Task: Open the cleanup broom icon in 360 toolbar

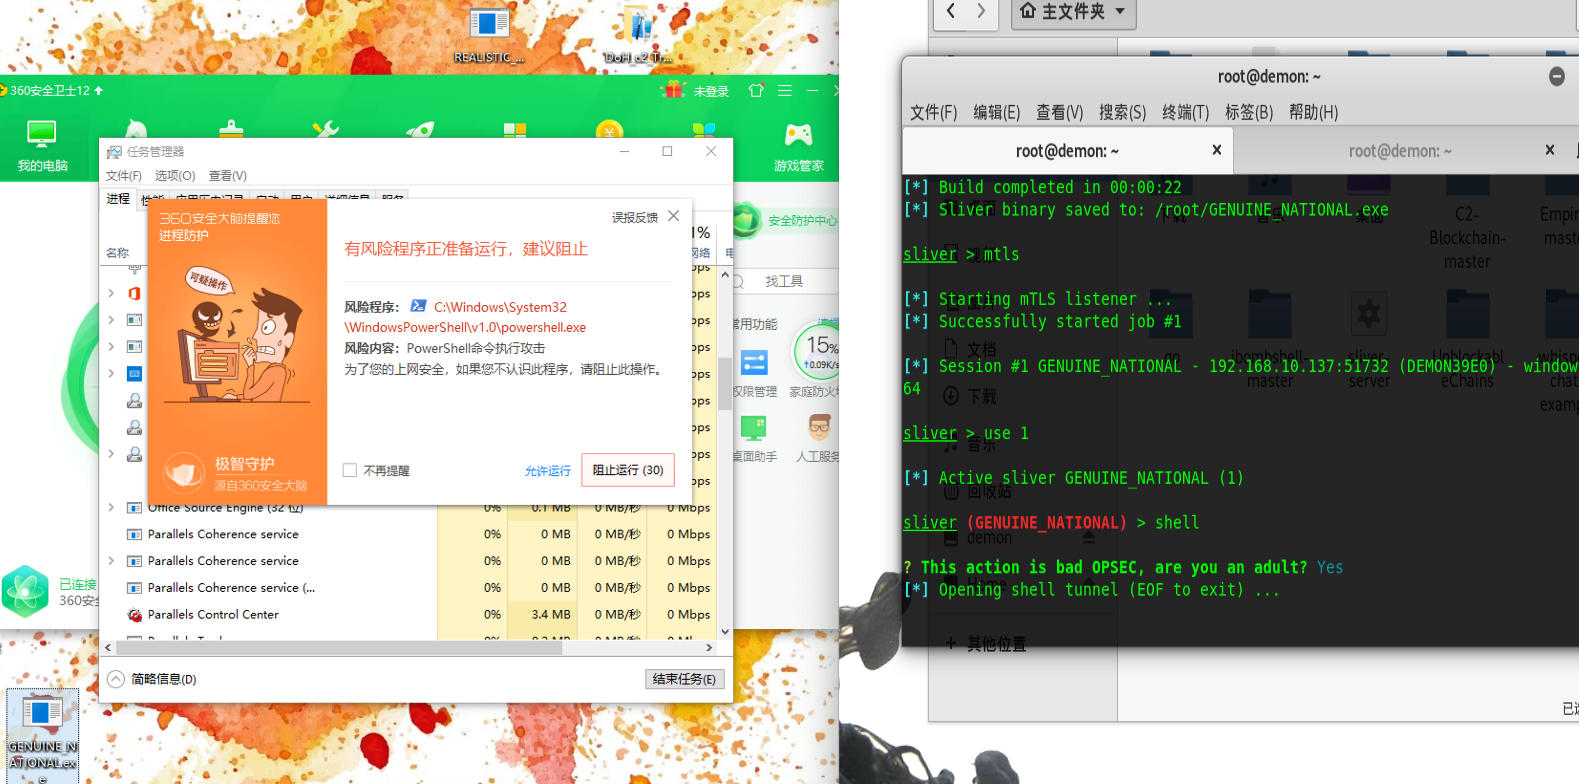Action: [x=232, y=130]
